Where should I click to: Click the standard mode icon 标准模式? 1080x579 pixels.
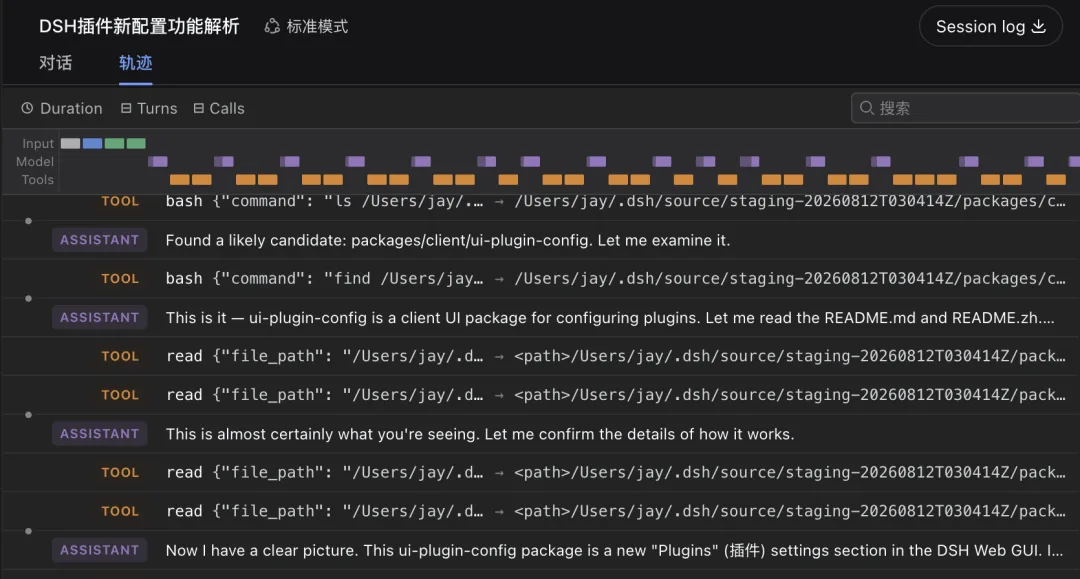pos(272,26)
